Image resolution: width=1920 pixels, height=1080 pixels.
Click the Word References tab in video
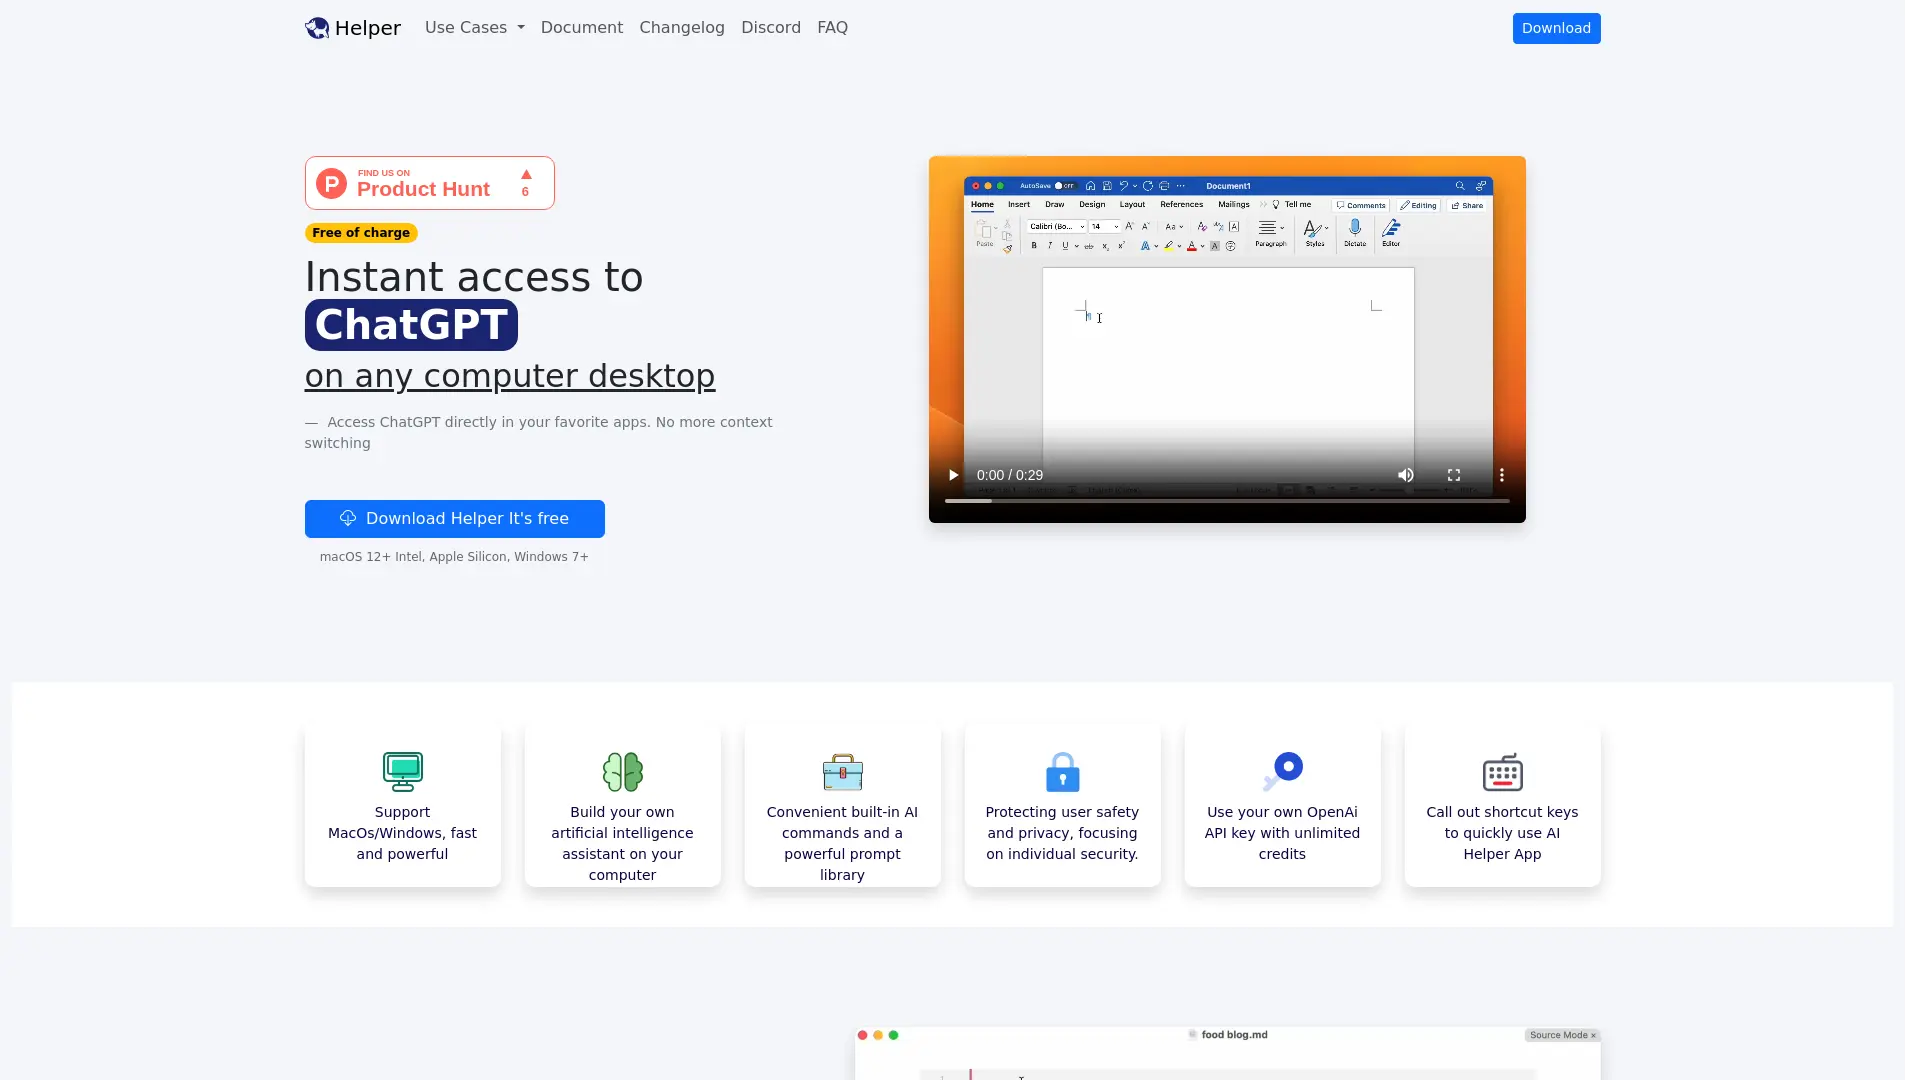(x=1182, y=205)
